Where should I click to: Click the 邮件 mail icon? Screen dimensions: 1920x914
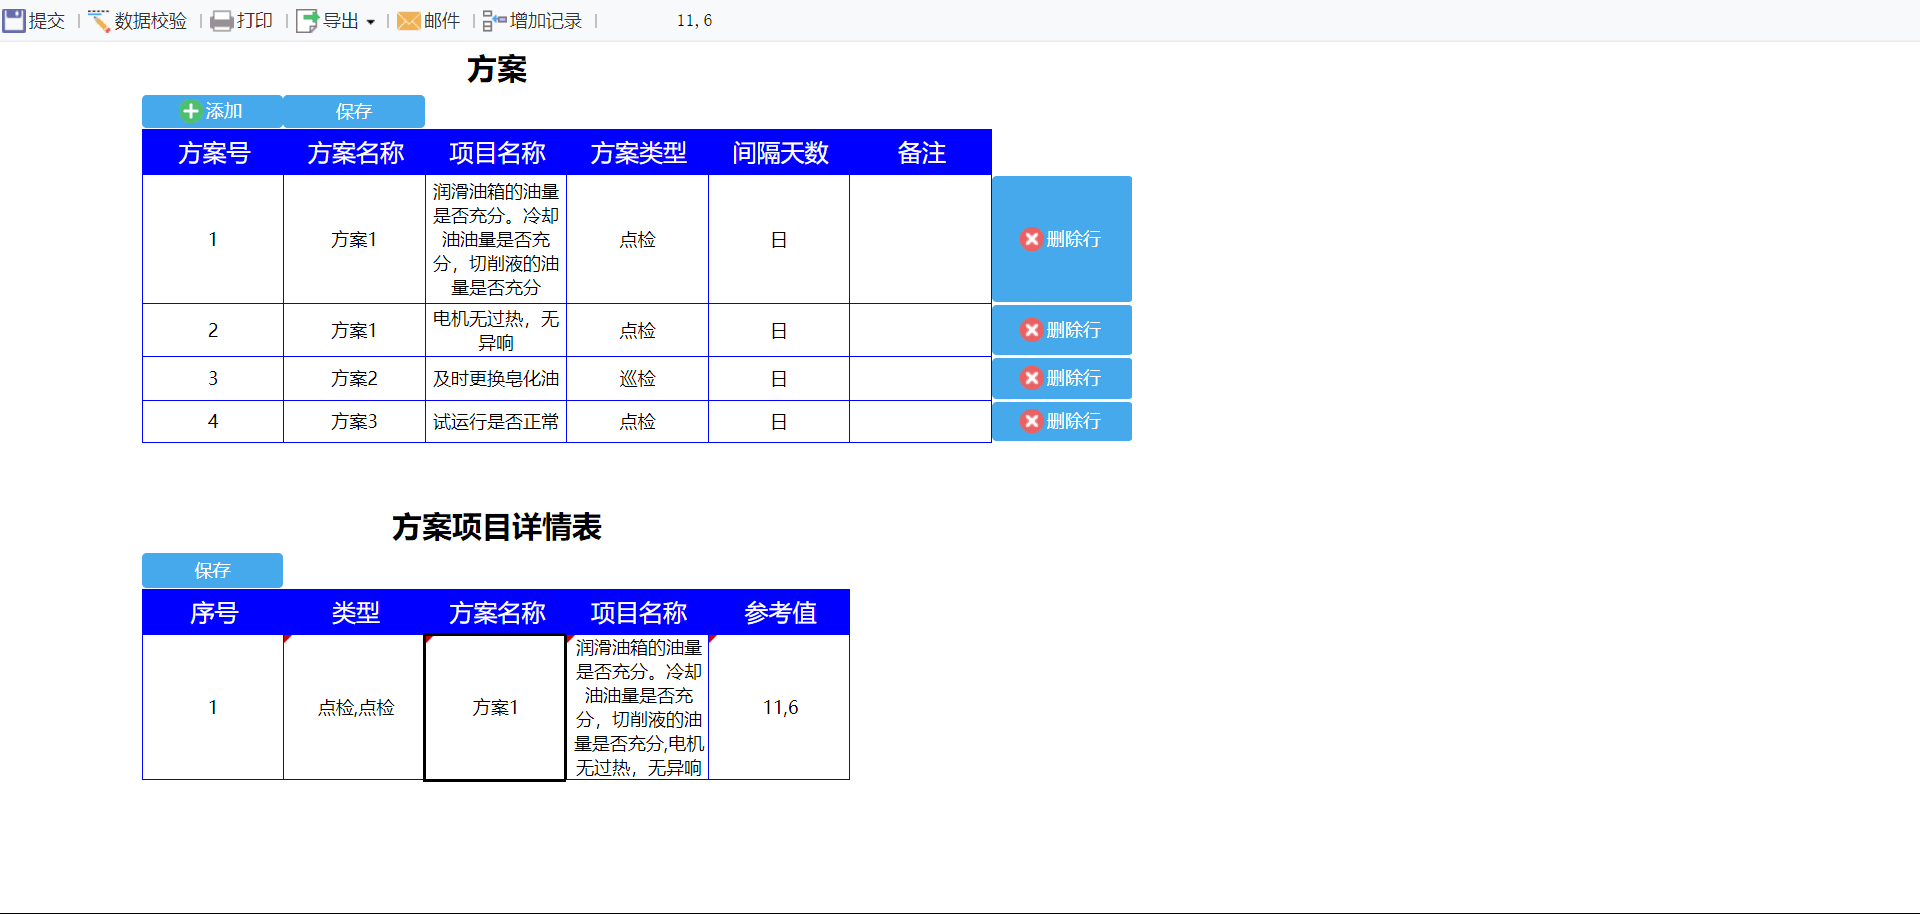coord(408,20)
